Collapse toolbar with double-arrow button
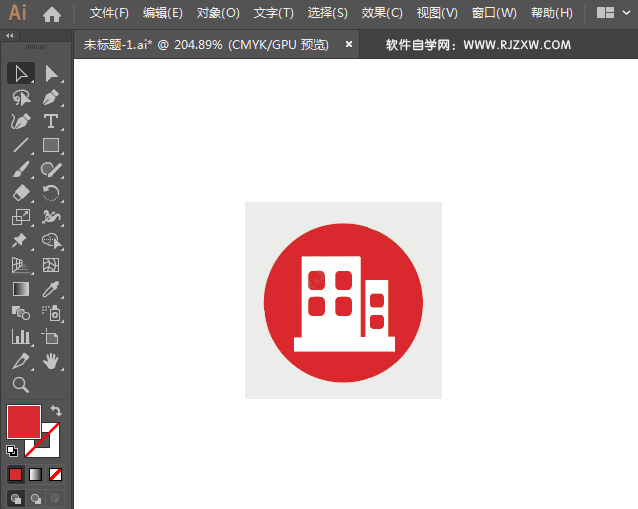This screenshot has width=638, height=509. [x=10, y=36]
